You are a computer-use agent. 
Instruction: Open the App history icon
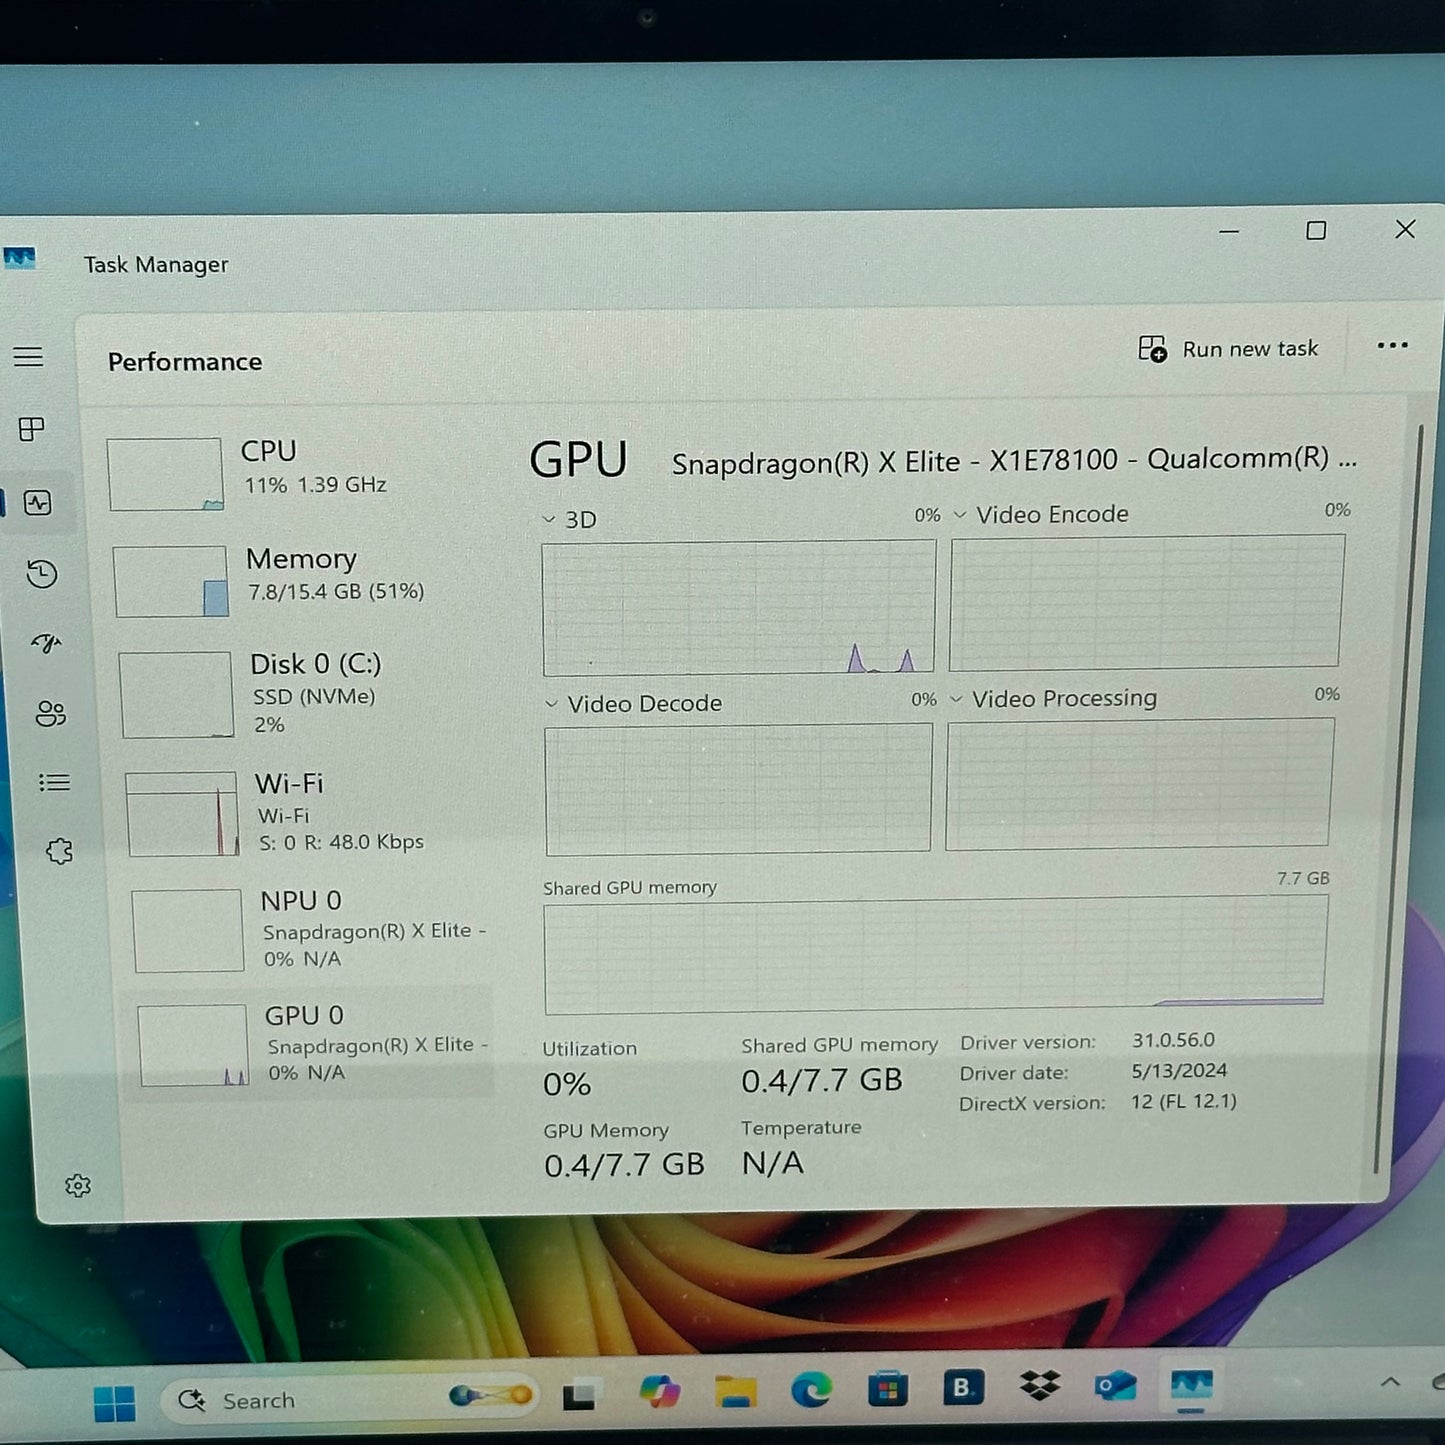42,573
